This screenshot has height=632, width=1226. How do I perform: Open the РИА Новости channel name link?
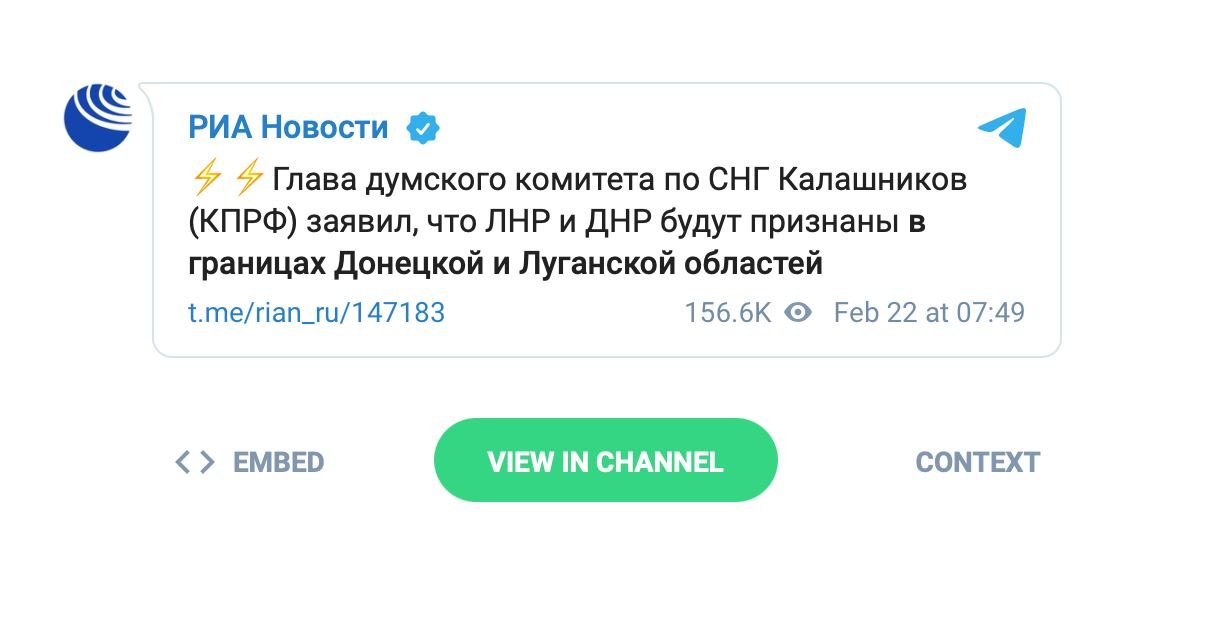[288, 128]
